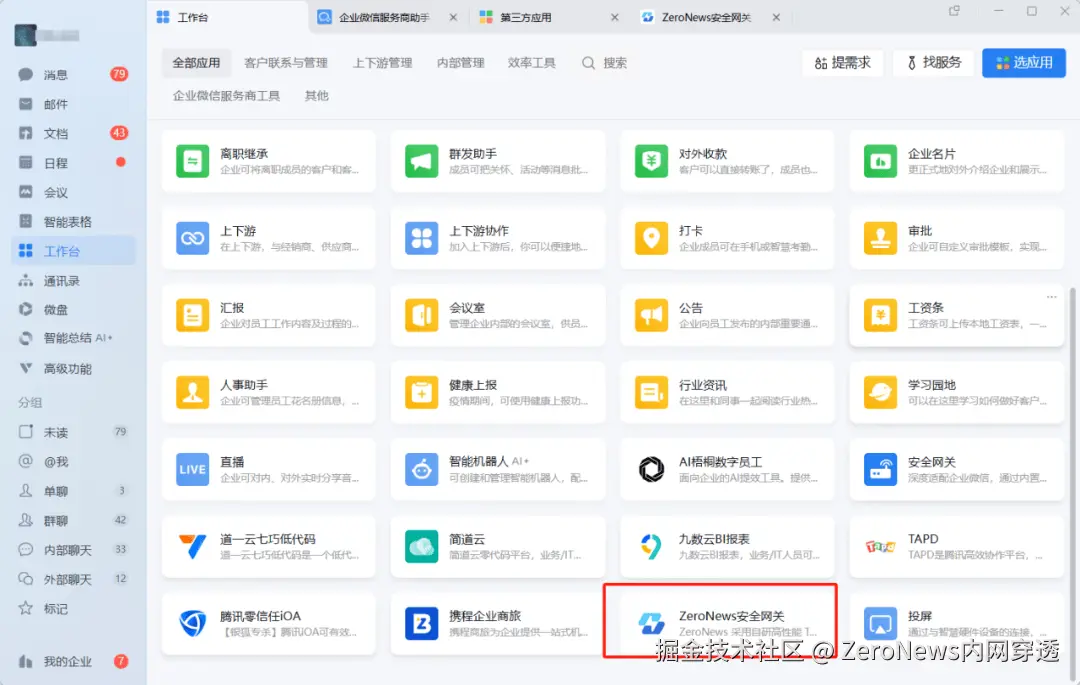Open the 上下游协作 grid icon

[422, 239]
